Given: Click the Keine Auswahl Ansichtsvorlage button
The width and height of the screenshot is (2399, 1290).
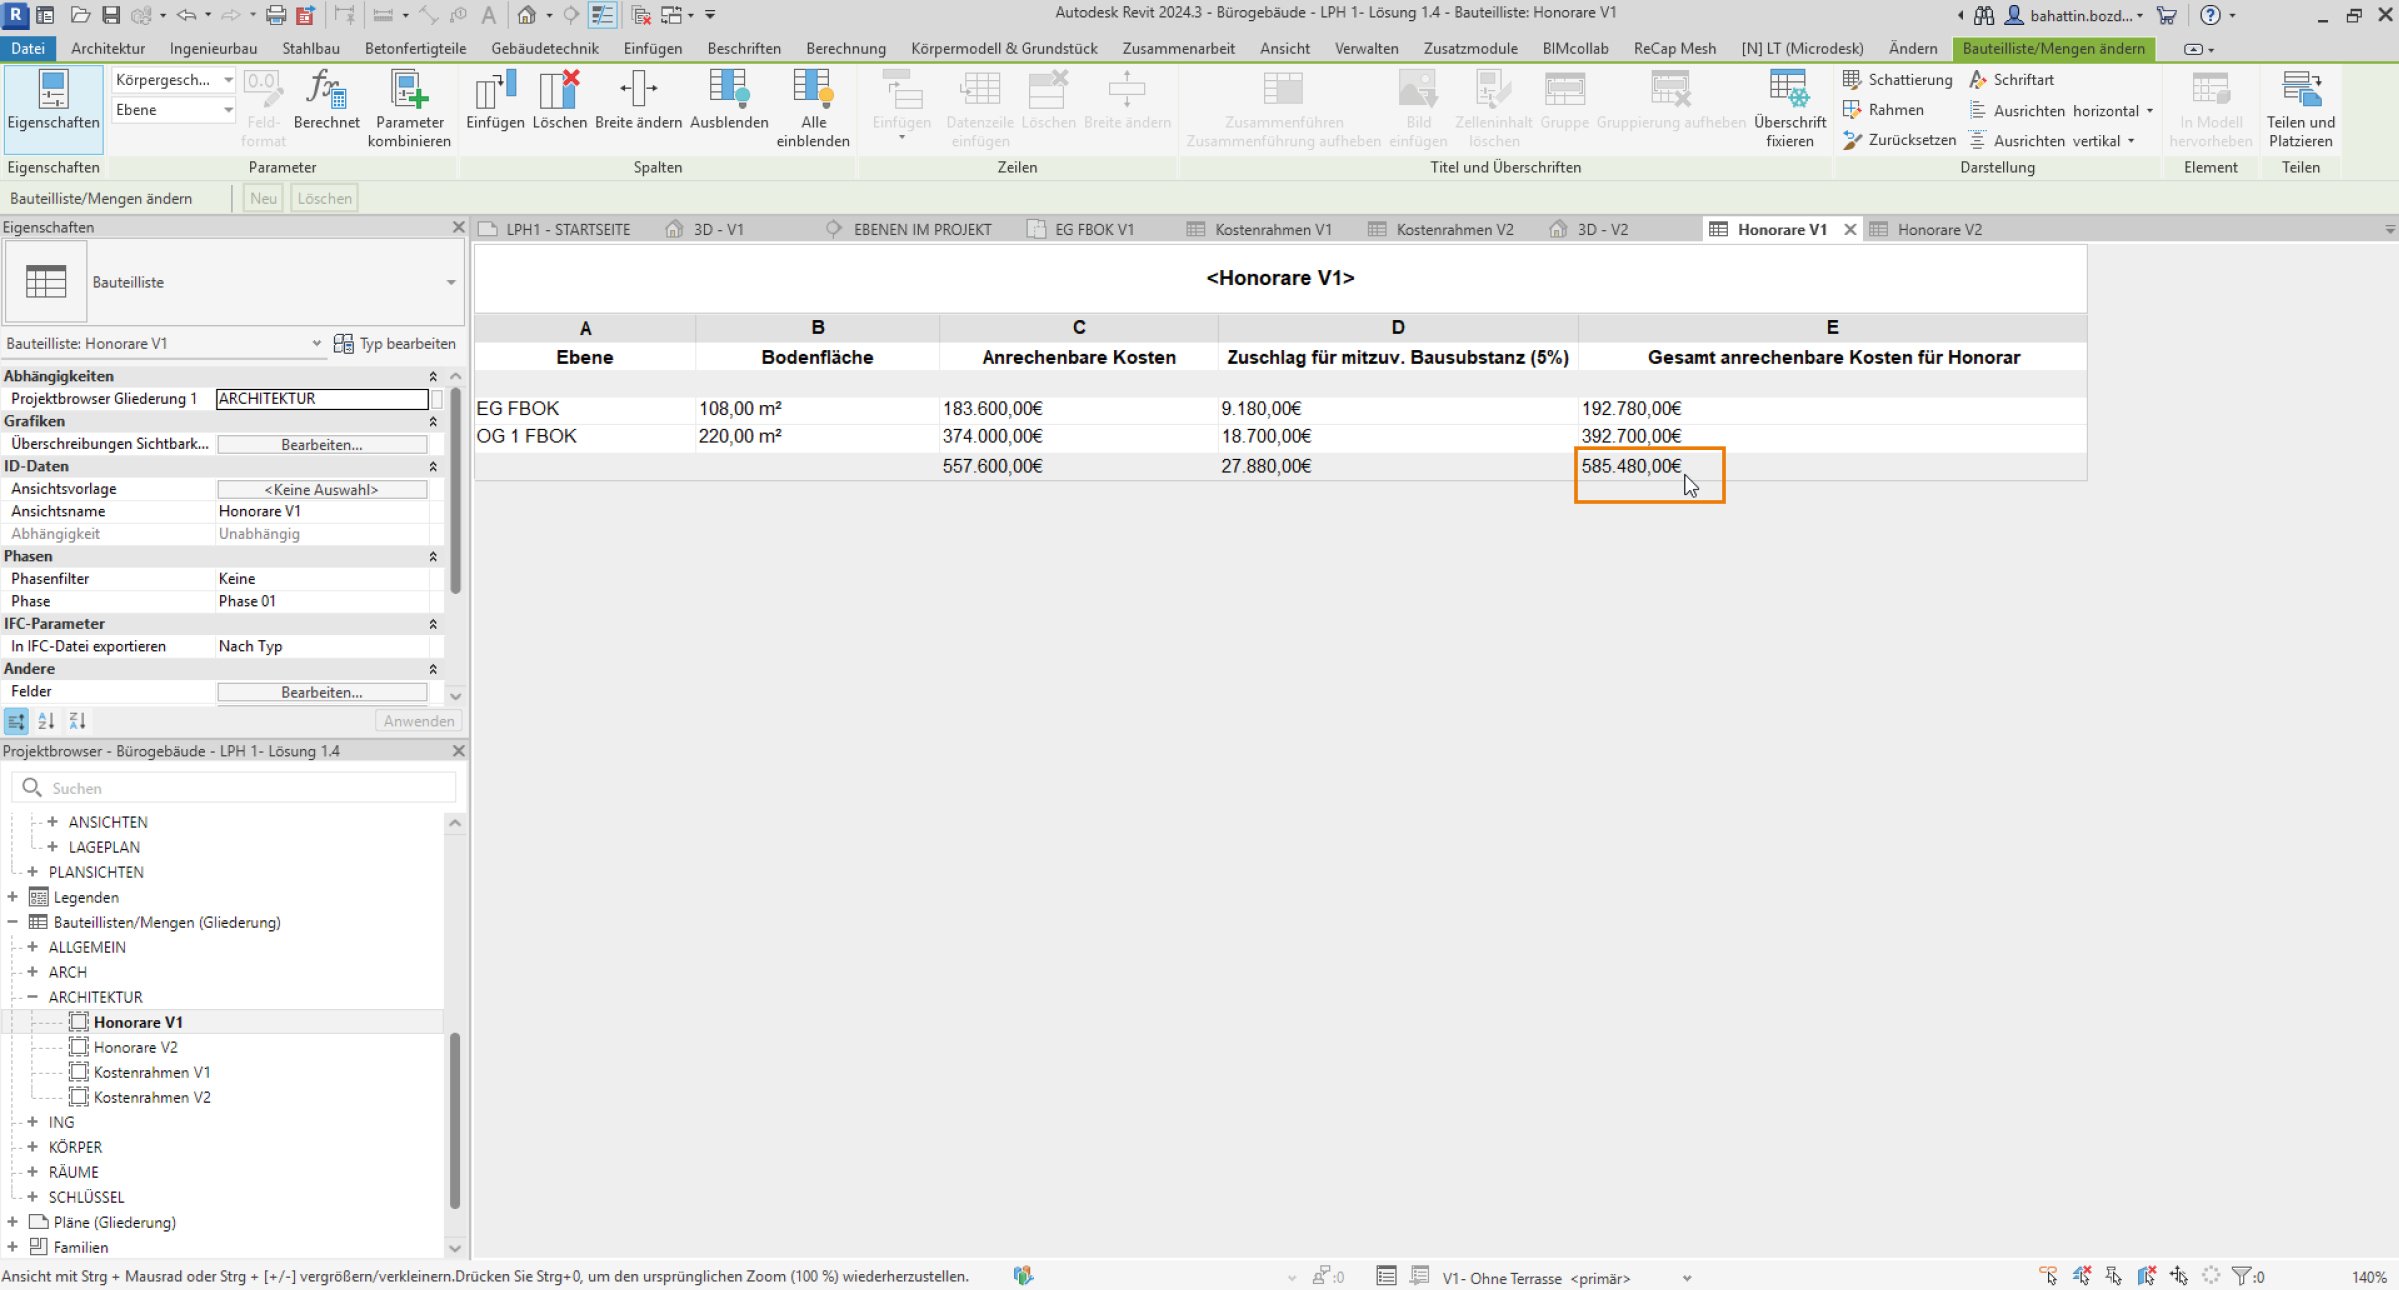Looking at the screenshot, I should click(322, 489).
